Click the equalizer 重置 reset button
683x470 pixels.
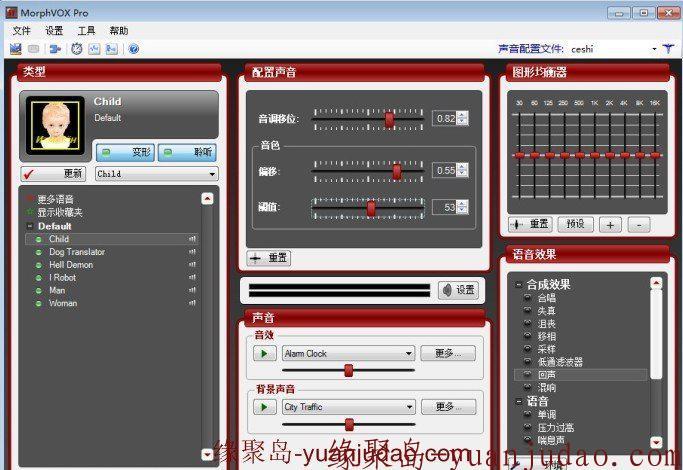[x=531, y=224]
